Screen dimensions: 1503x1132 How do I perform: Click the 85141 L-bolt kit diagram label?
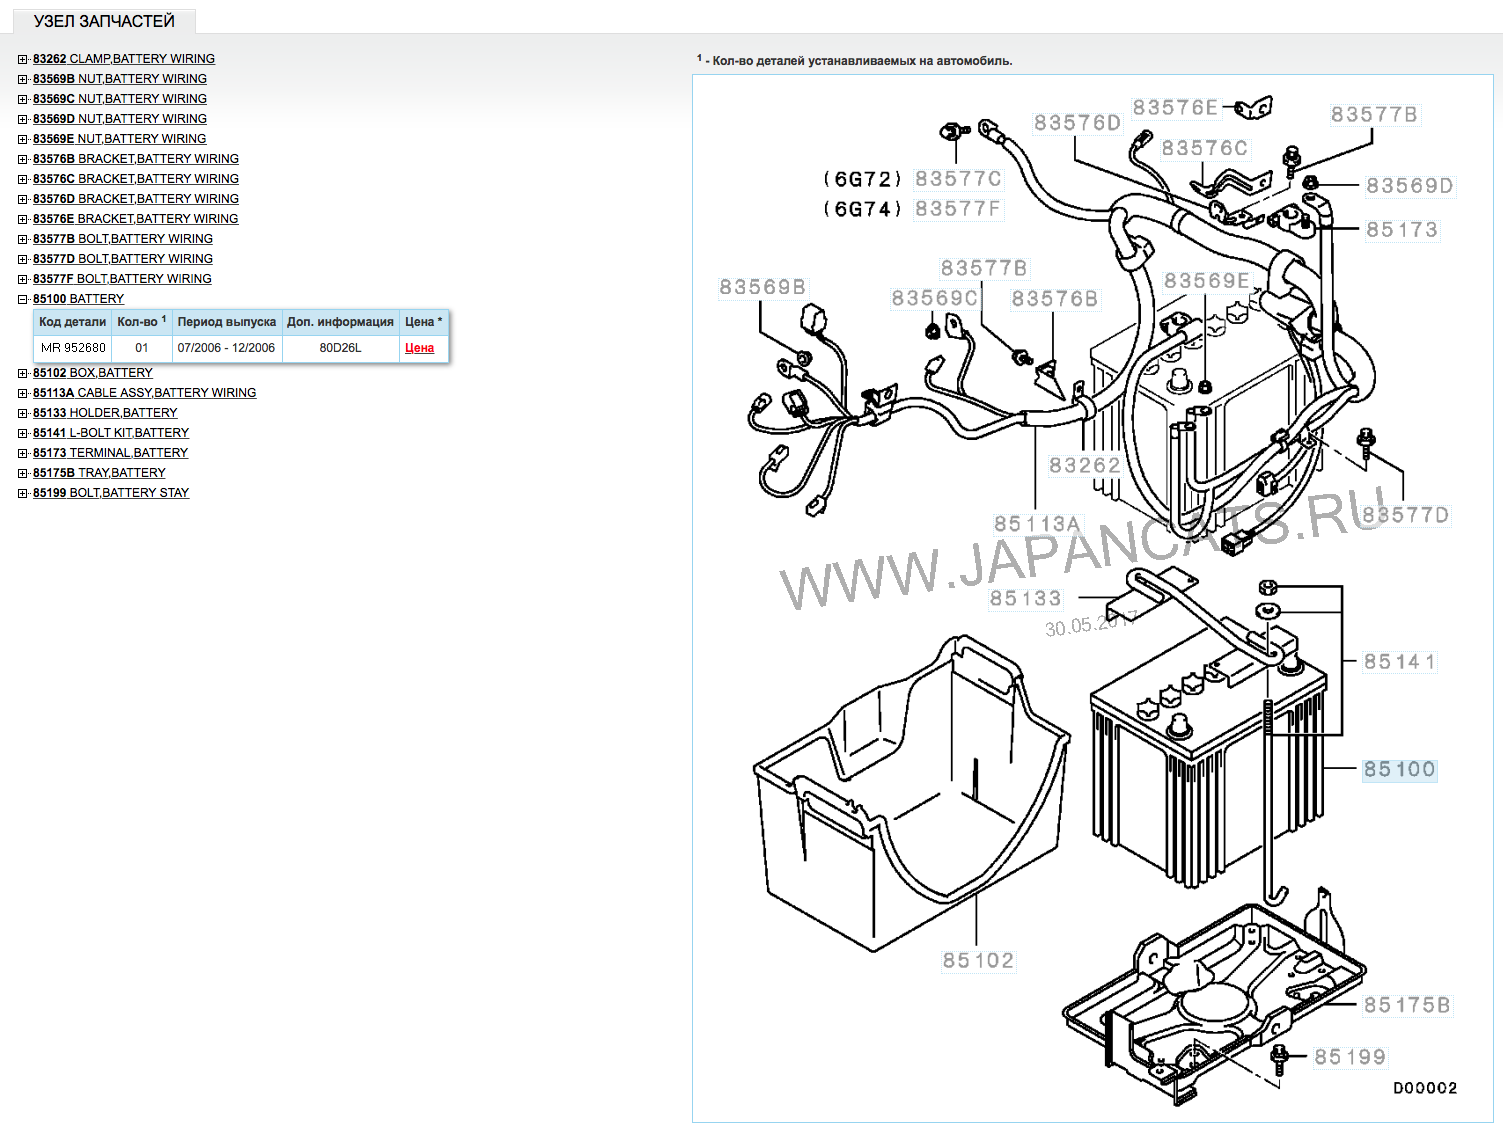click(1399, 662)
